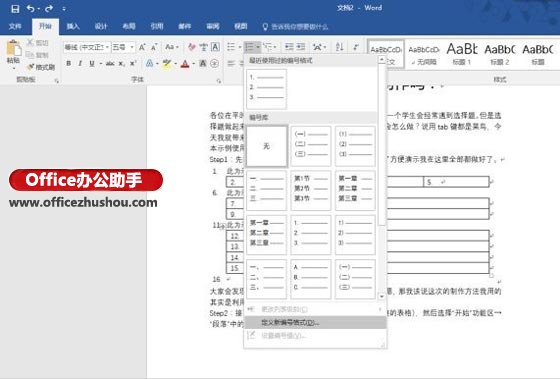Open the 文件 (File) tab

(x=15, y=26)
